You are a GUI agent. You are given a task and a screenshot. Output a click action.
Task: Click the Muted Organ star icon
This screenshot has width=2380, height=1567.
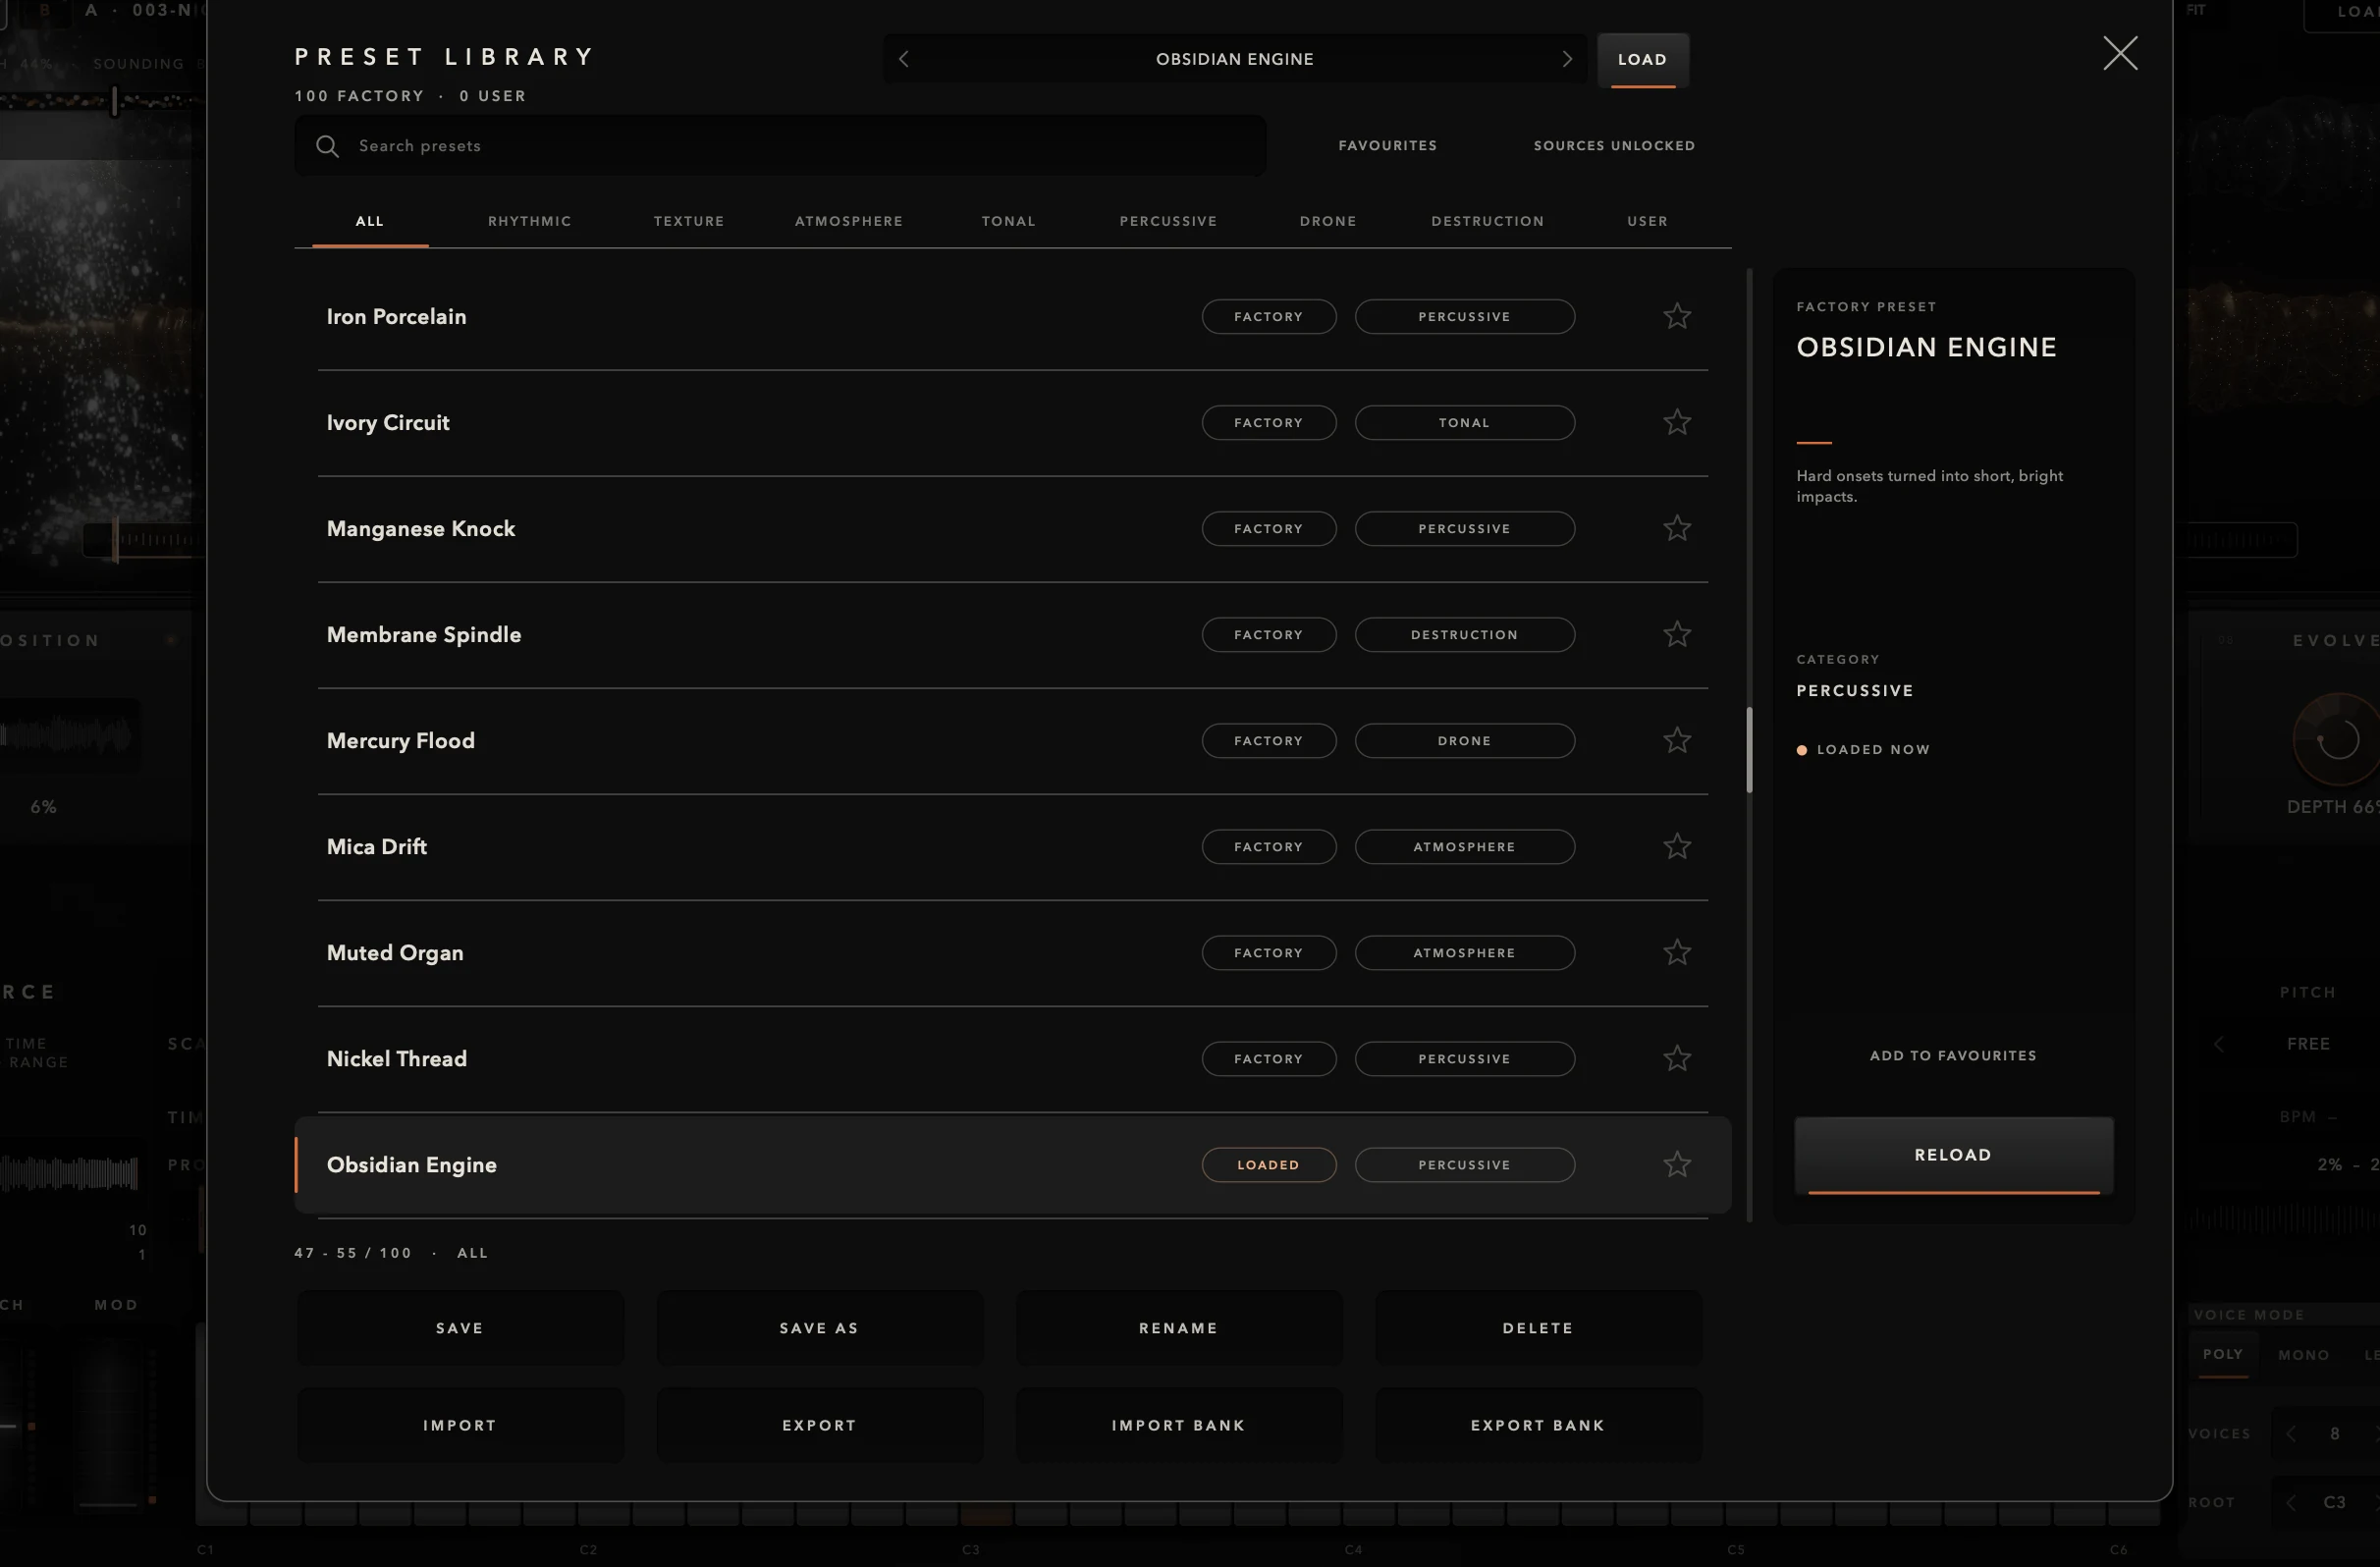click(1677, 952)
